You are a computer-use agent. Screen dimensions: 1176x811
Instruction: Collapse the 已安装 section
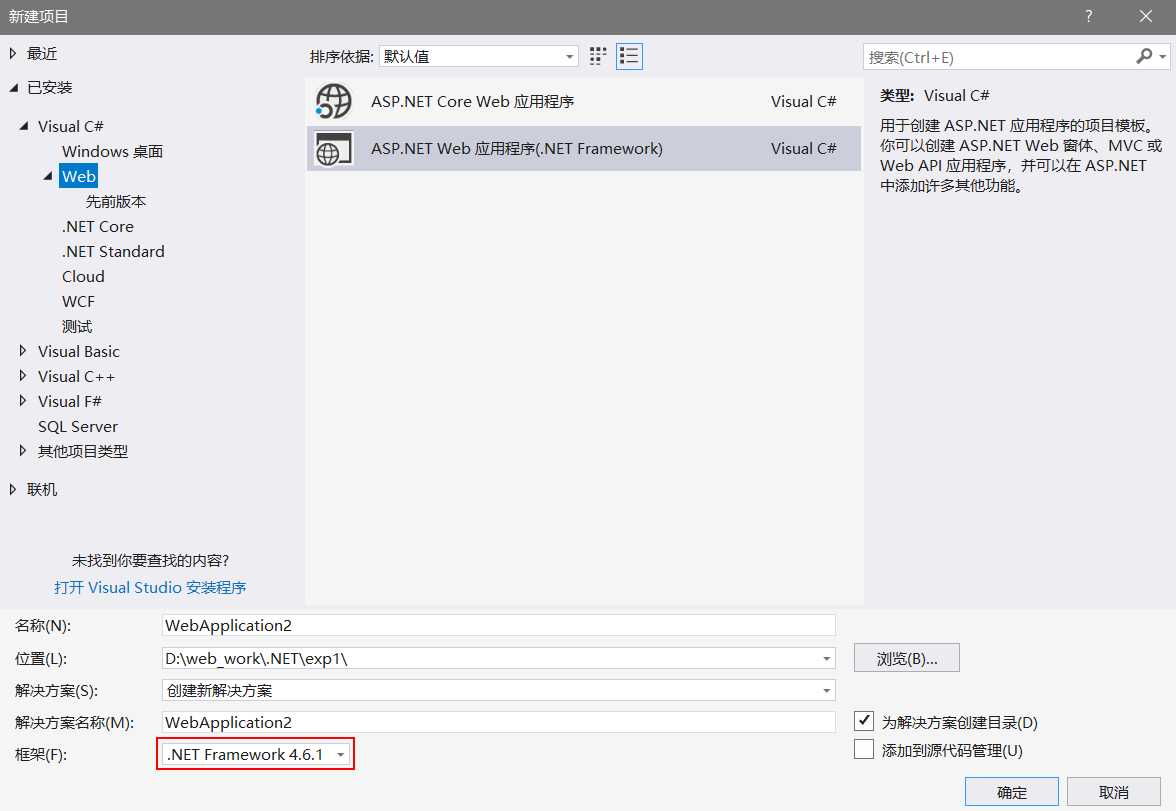point(14,88)
